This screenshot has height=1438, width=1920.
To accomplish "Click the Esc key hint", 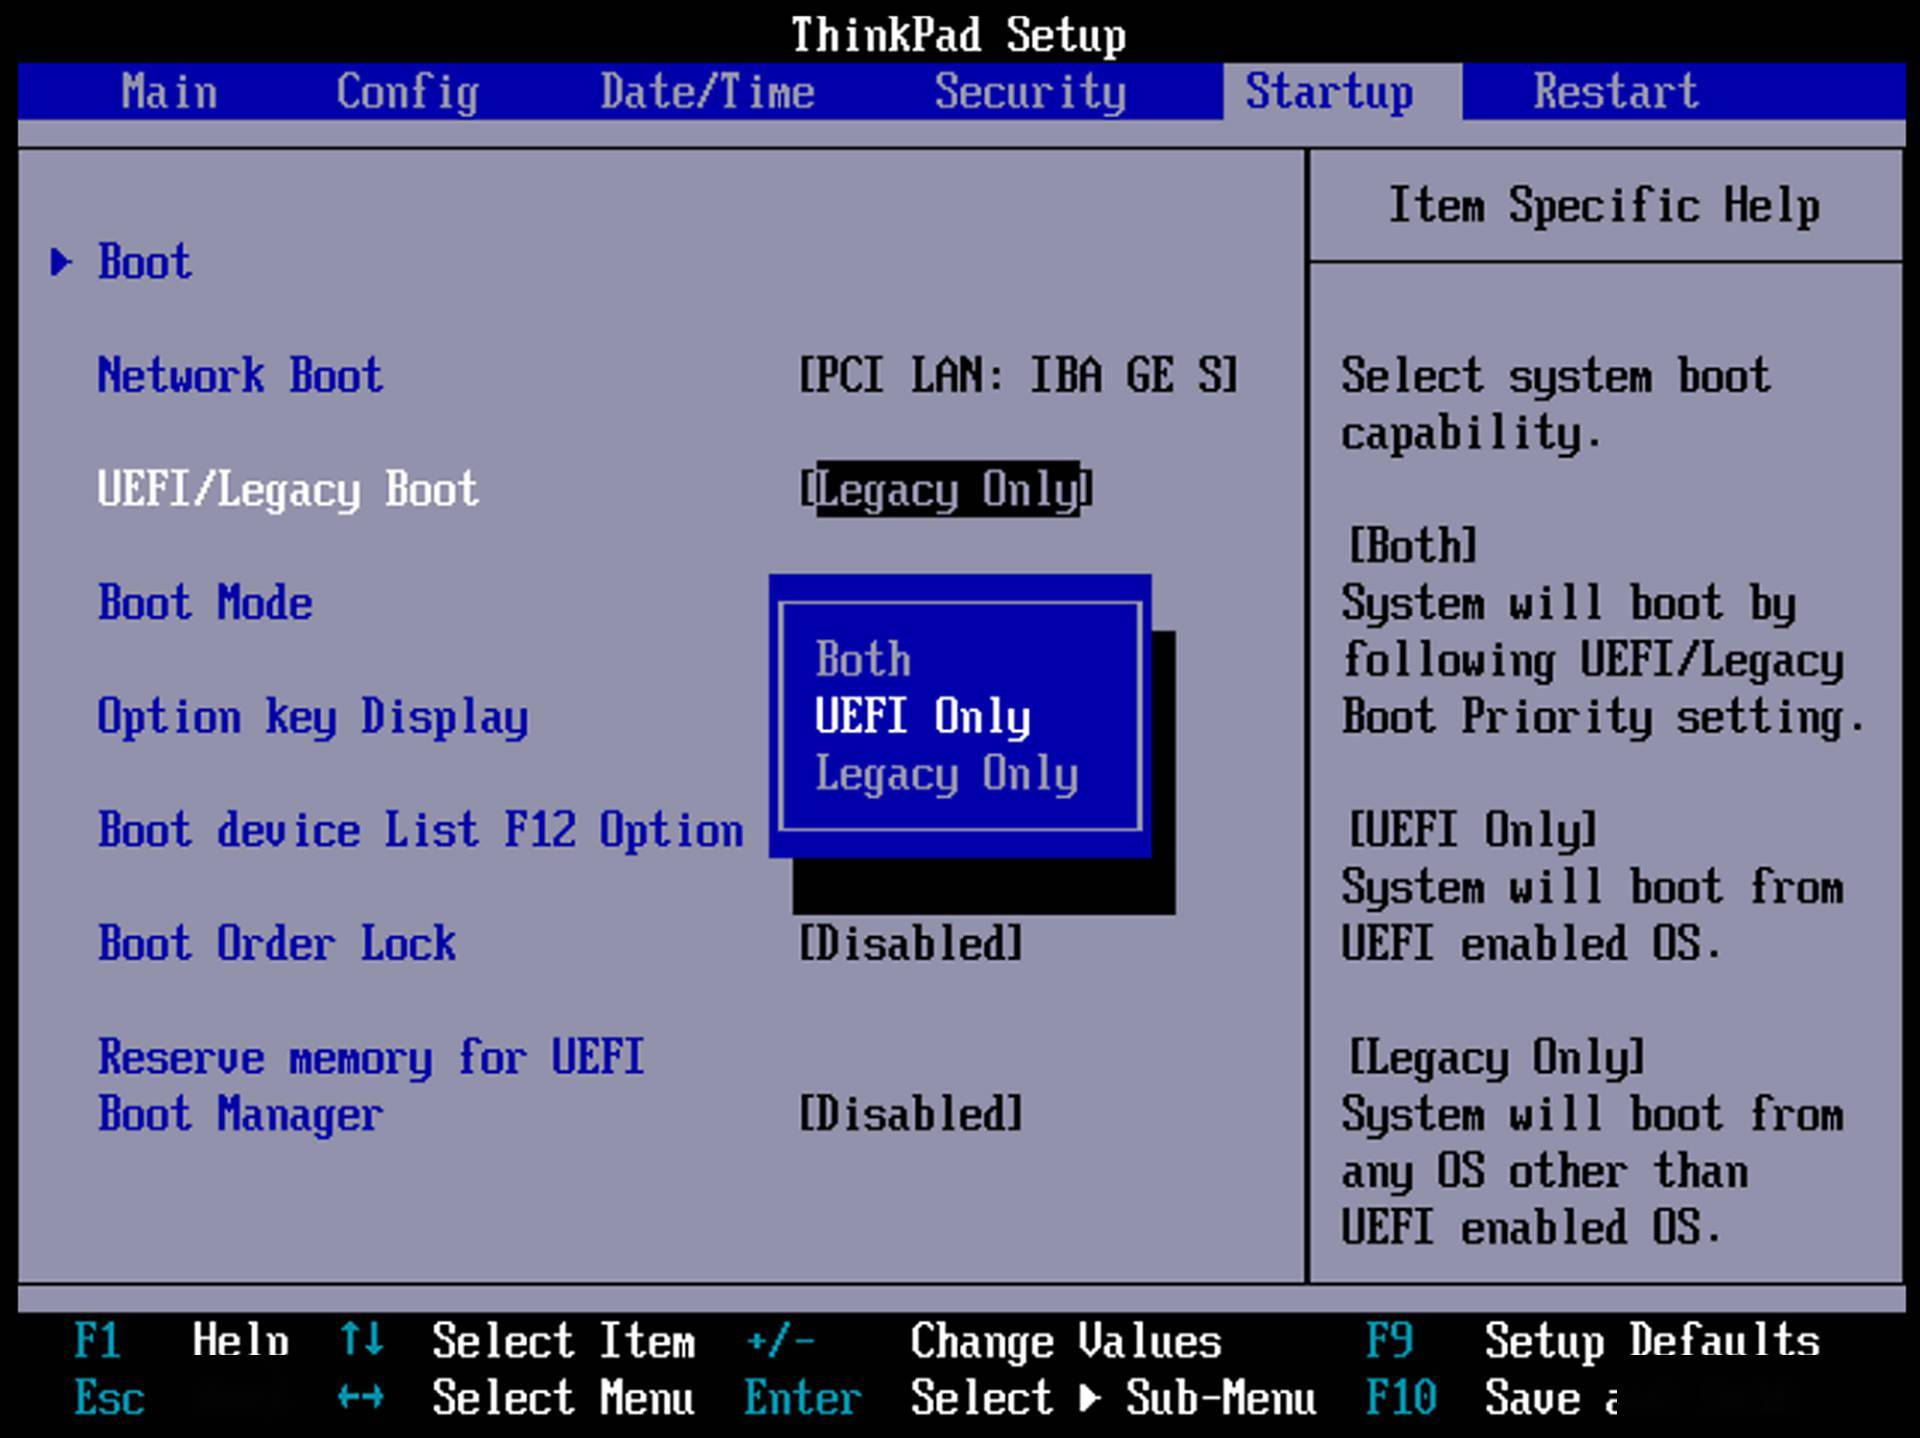I will click(x=109, y=1398).
